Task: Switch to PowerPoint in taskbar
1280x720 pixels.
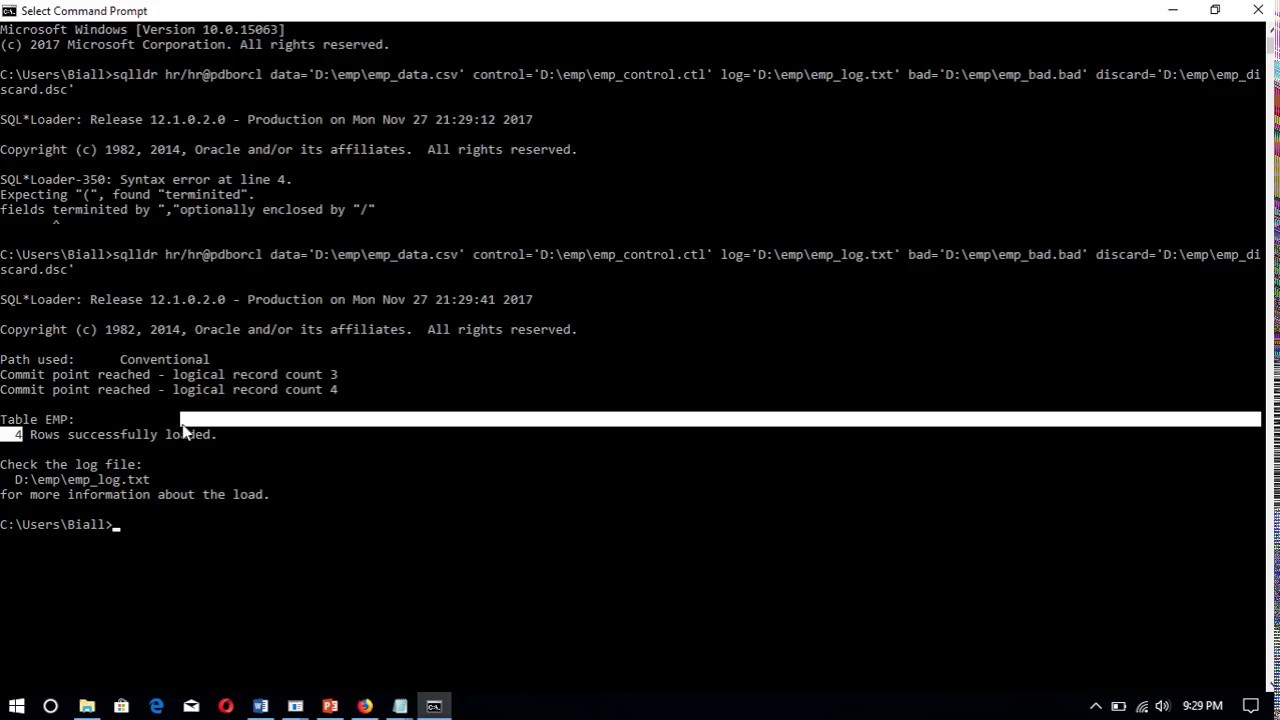Action: point(330,706)
